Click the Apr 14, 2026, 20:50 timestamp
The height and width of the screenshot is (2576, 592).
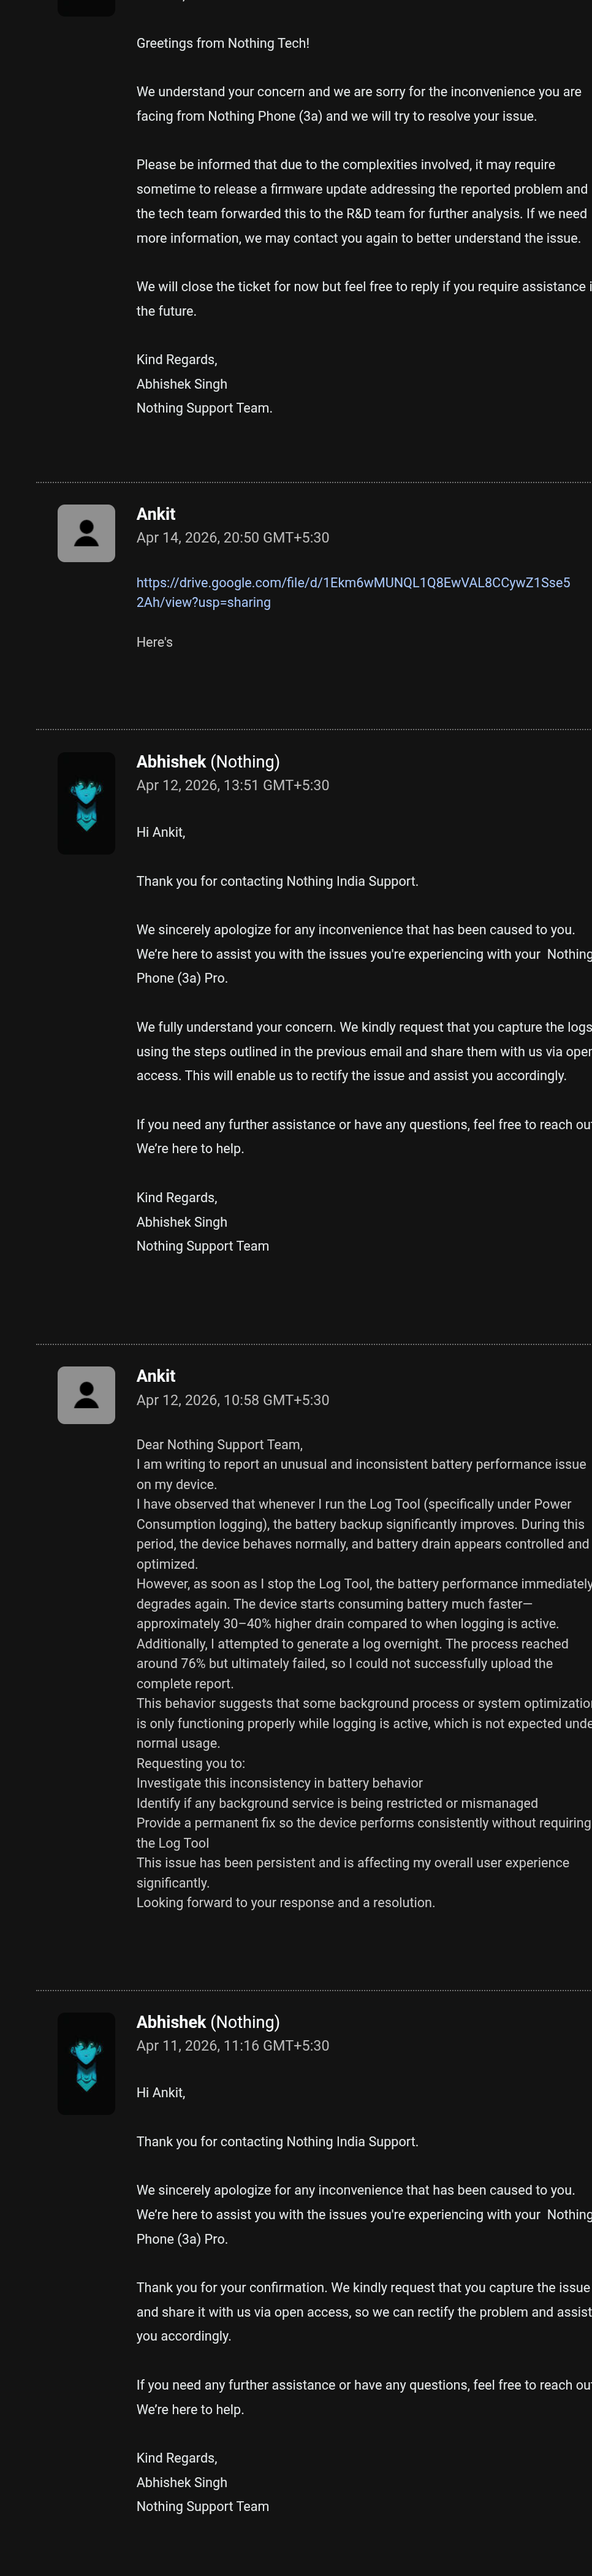click(x=232, y=538)
